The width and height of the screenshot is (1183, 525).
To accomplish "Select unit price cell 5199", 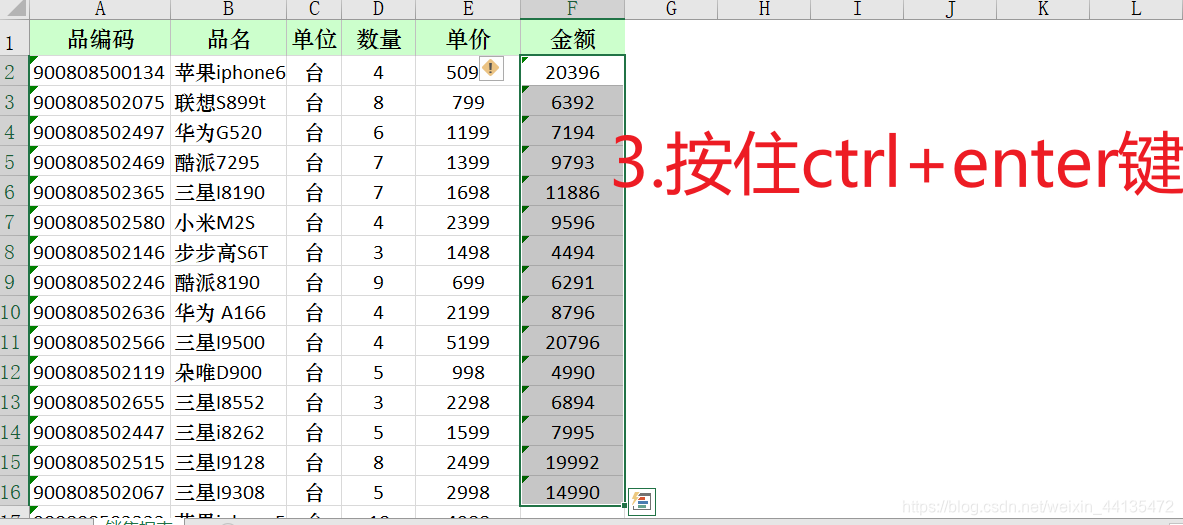I will (x=469, y=342).
